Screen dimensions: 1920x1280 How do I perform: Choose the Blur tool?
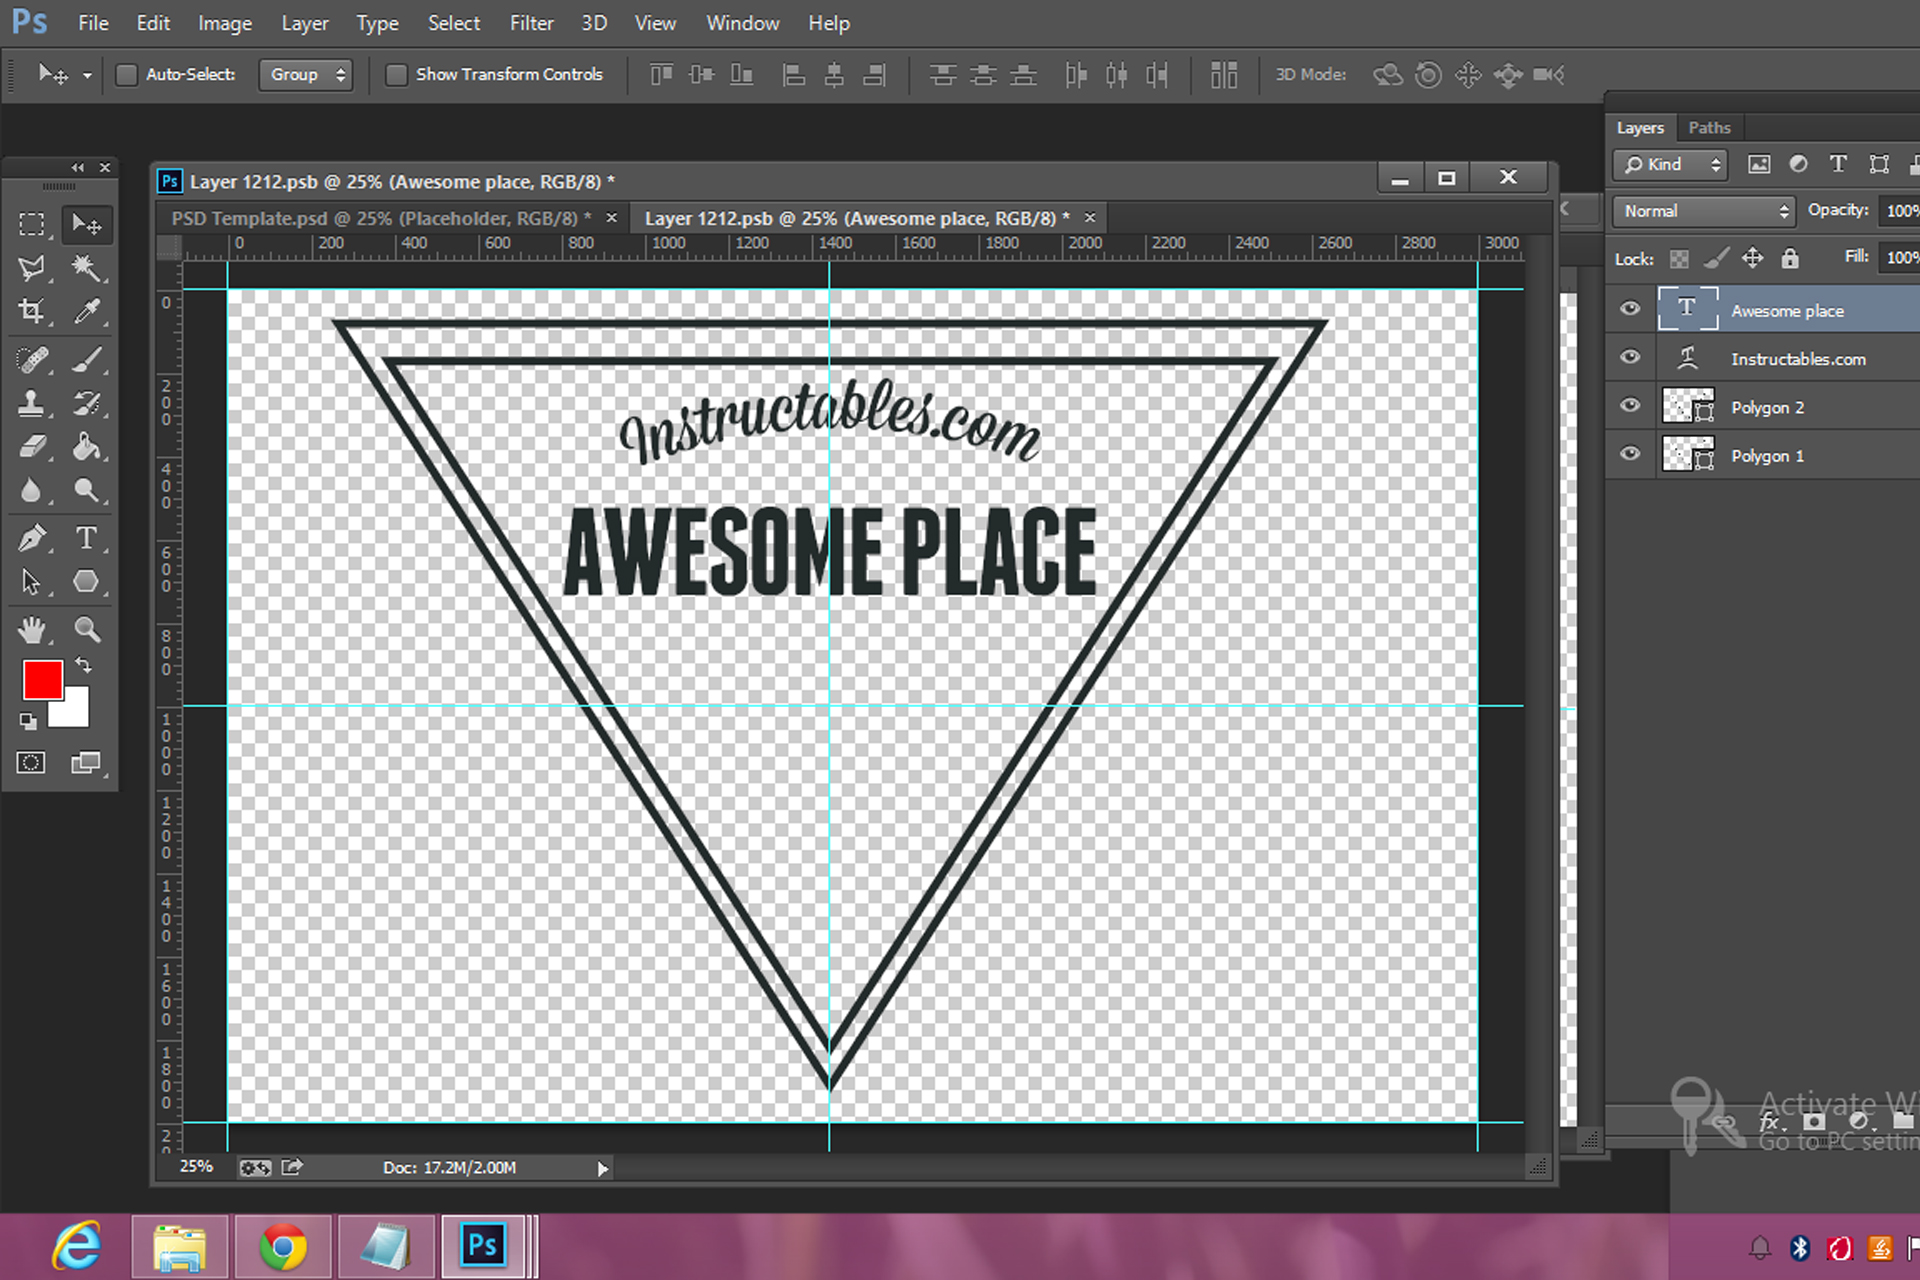pyautogui.click(x=32, y=491)
